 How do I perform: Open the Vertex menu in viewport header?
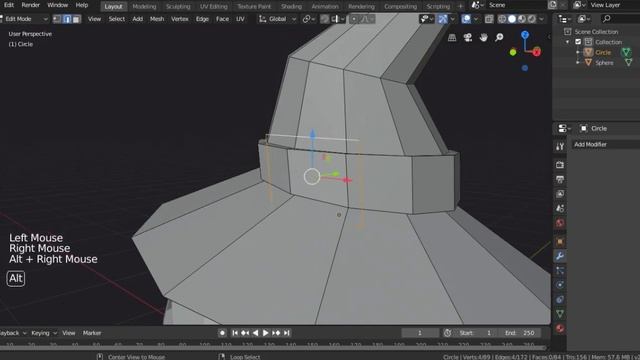pos(180,19)
